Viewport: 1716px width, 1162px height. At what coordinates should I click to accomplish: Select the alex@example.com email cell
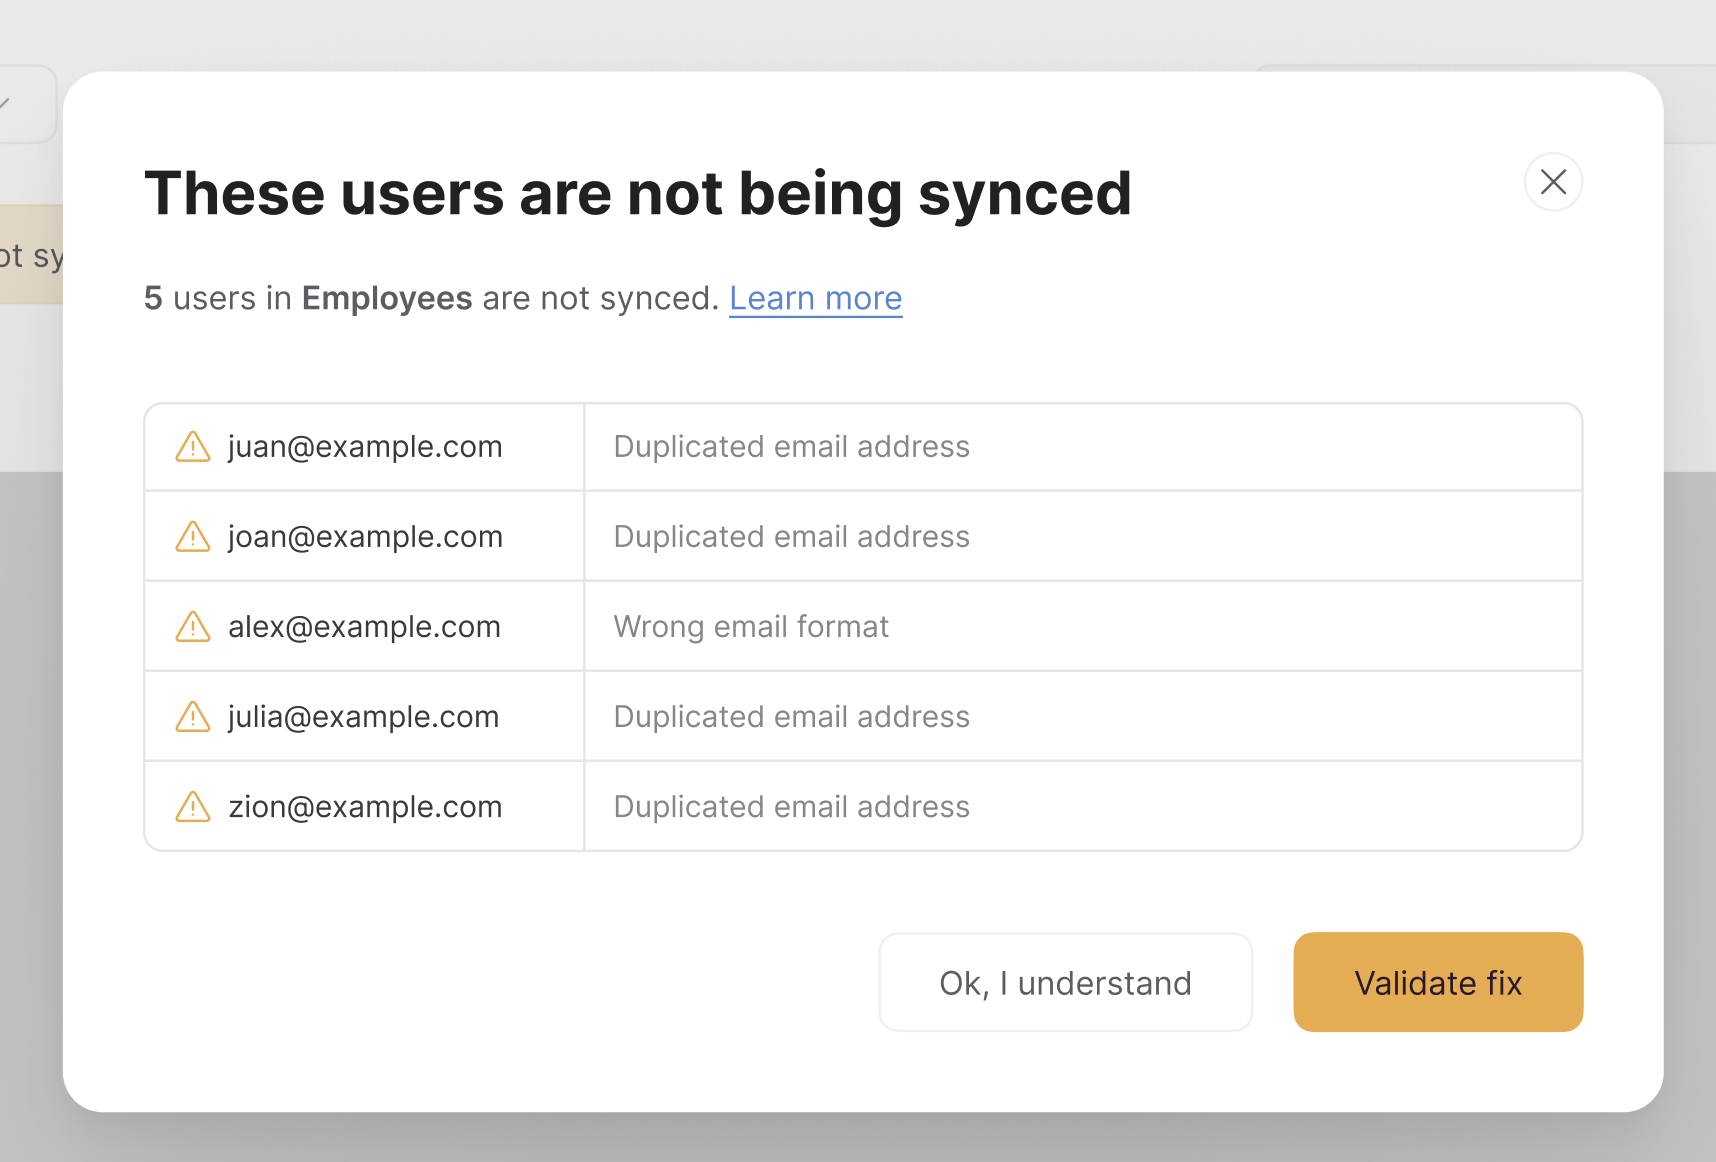364,627
